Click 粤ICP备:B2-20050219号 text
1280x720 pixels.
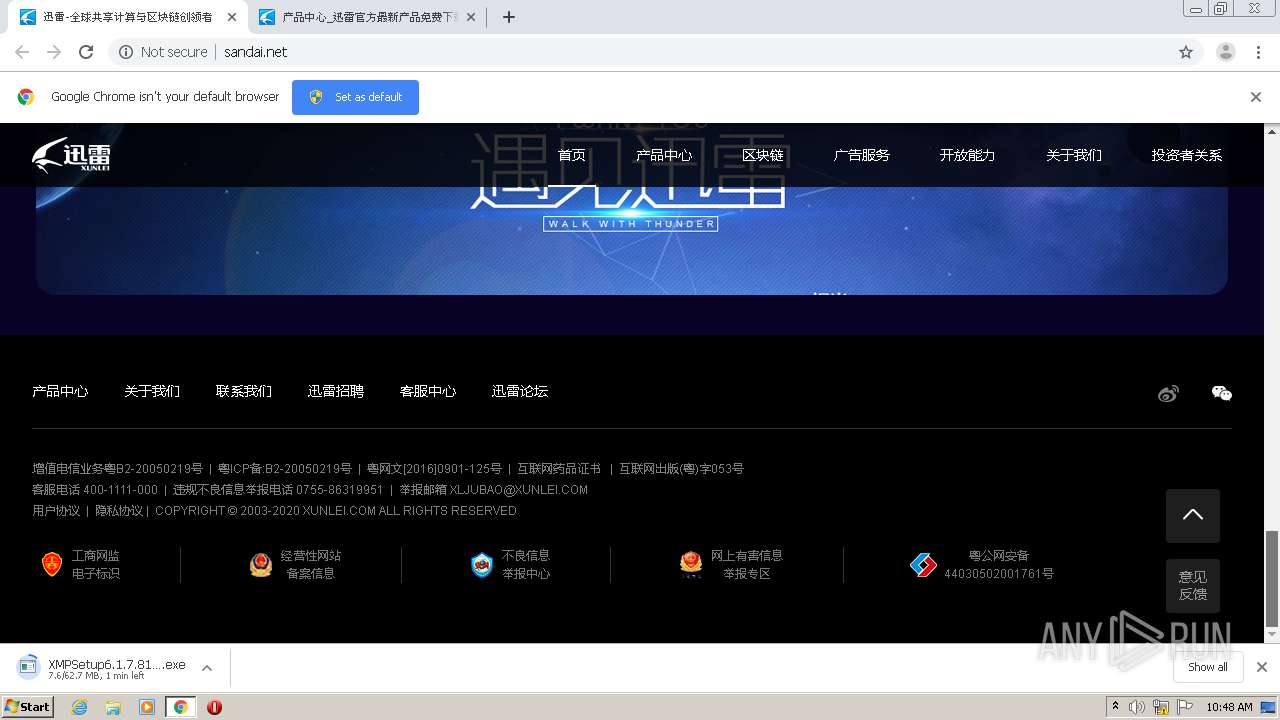pyautogui.click(x=285, y=469)
